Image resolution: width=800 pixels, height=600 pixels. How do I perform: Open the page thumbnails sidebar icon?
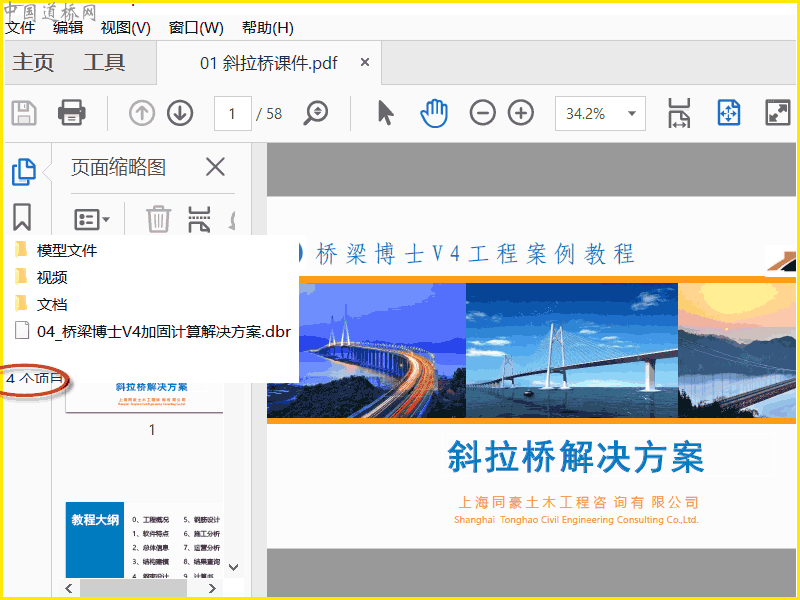click(23, 171)
